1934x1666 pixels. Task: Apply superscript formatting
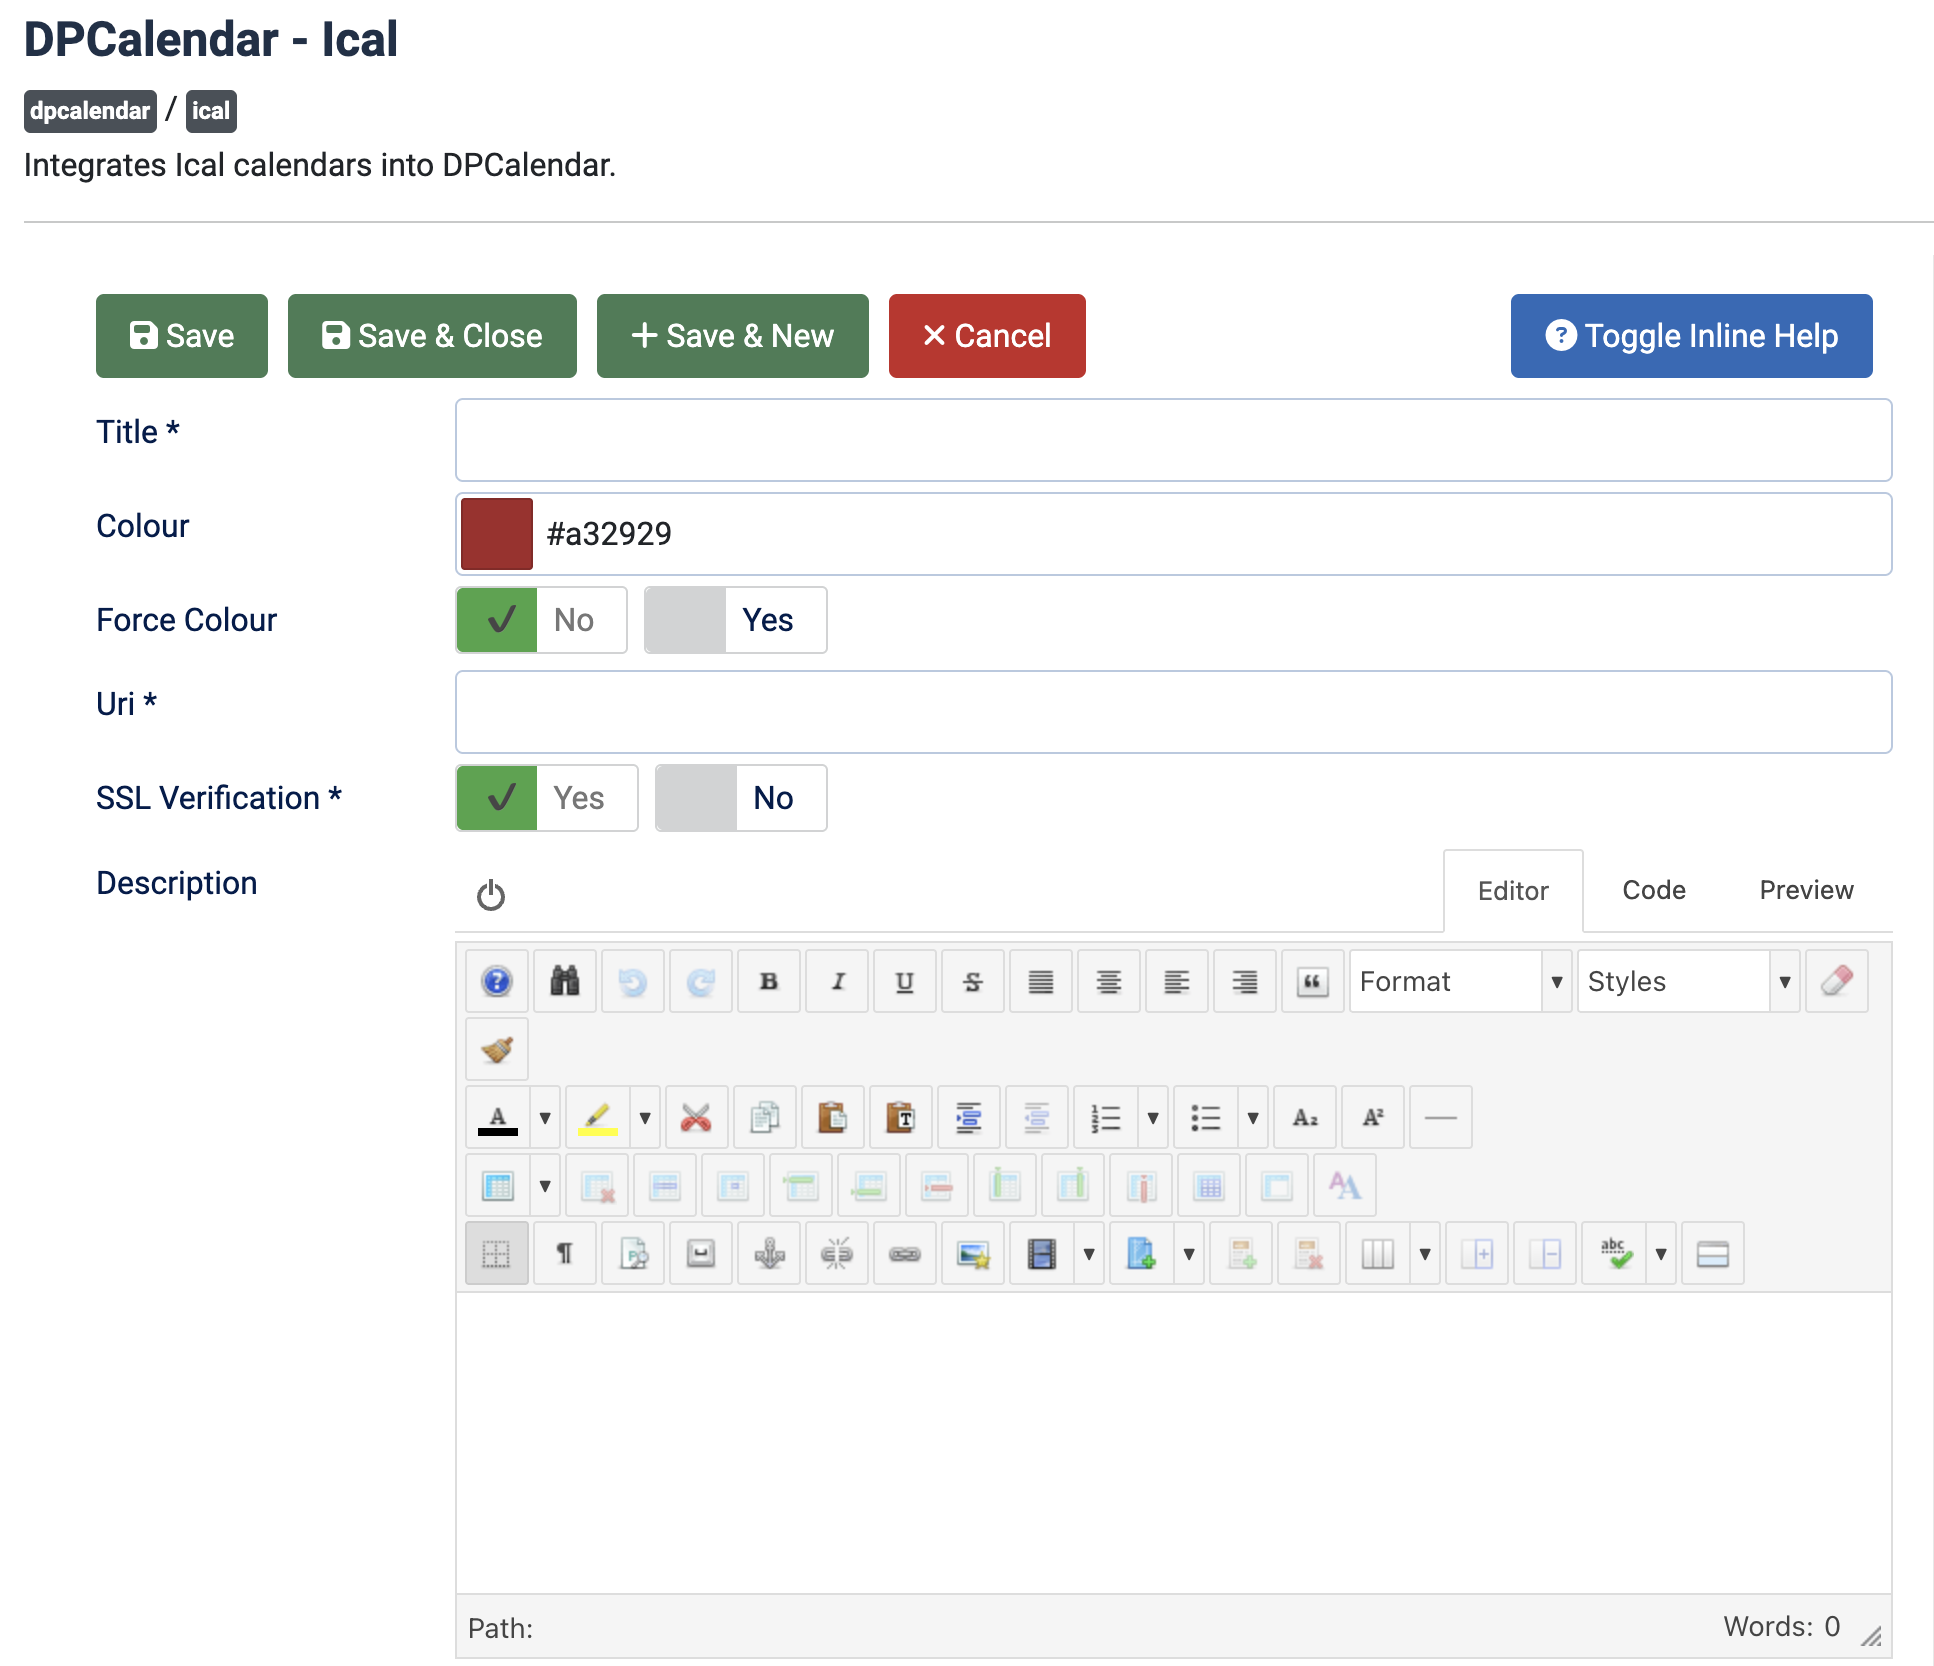(x=1373, y=1117)
